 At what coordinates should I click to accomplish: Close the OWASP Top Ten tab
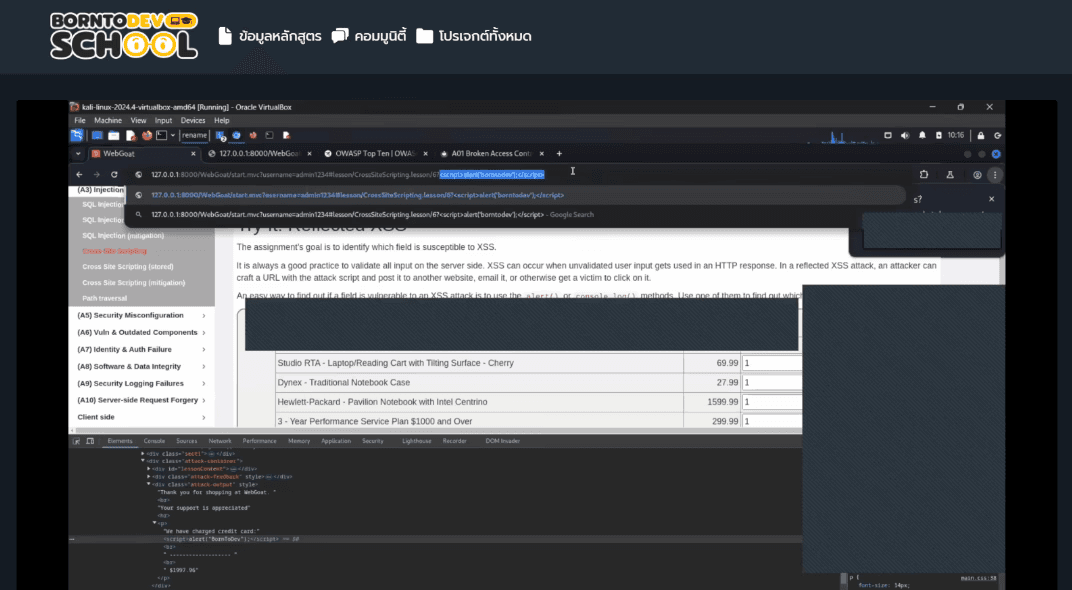pyautogui.click(x=426, y=154)
